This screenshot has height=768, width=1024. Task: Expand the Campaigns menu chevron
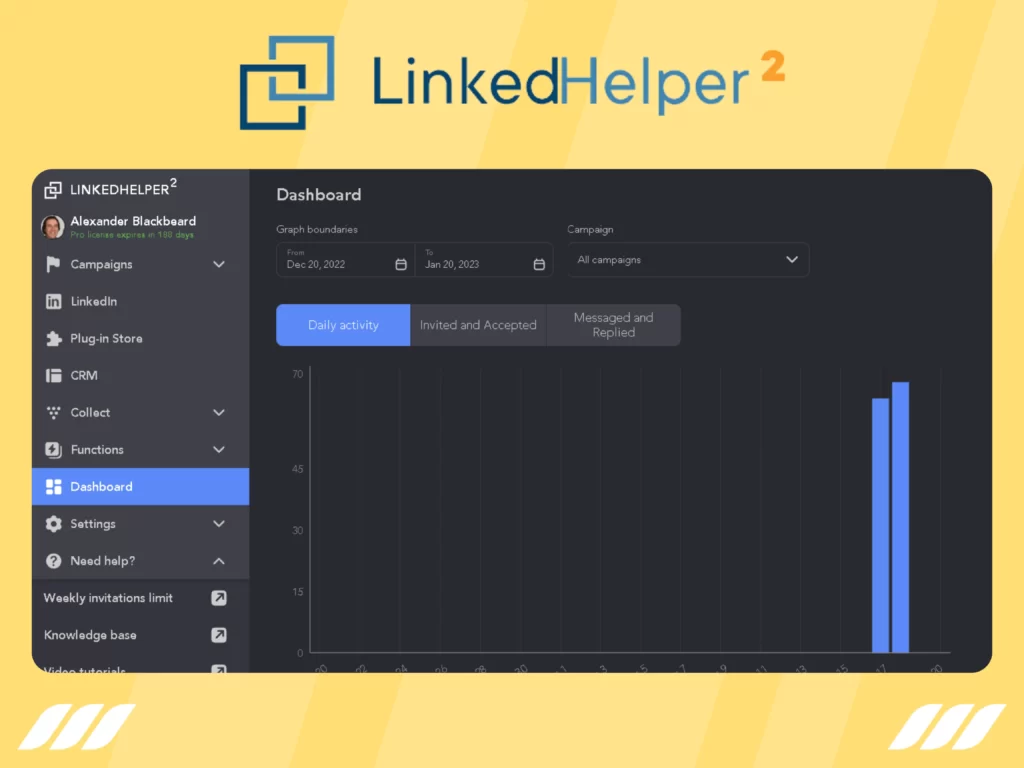(x=219, y=264)
